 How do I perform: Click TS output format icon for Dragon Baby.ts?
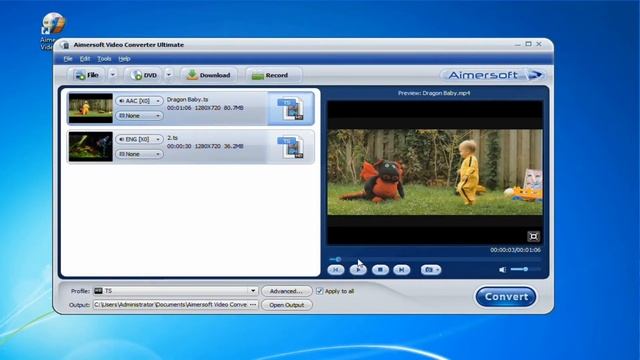291,109
